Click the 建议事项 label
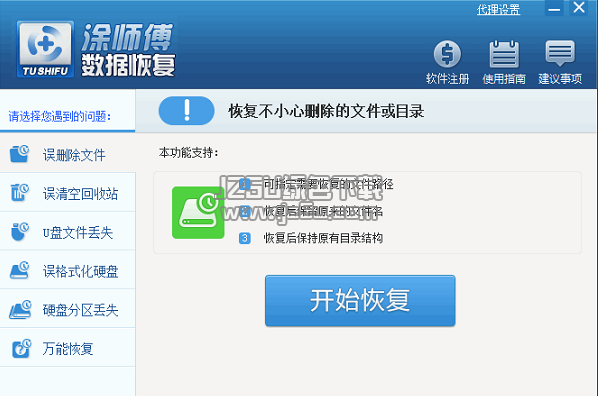 point(560,79)
